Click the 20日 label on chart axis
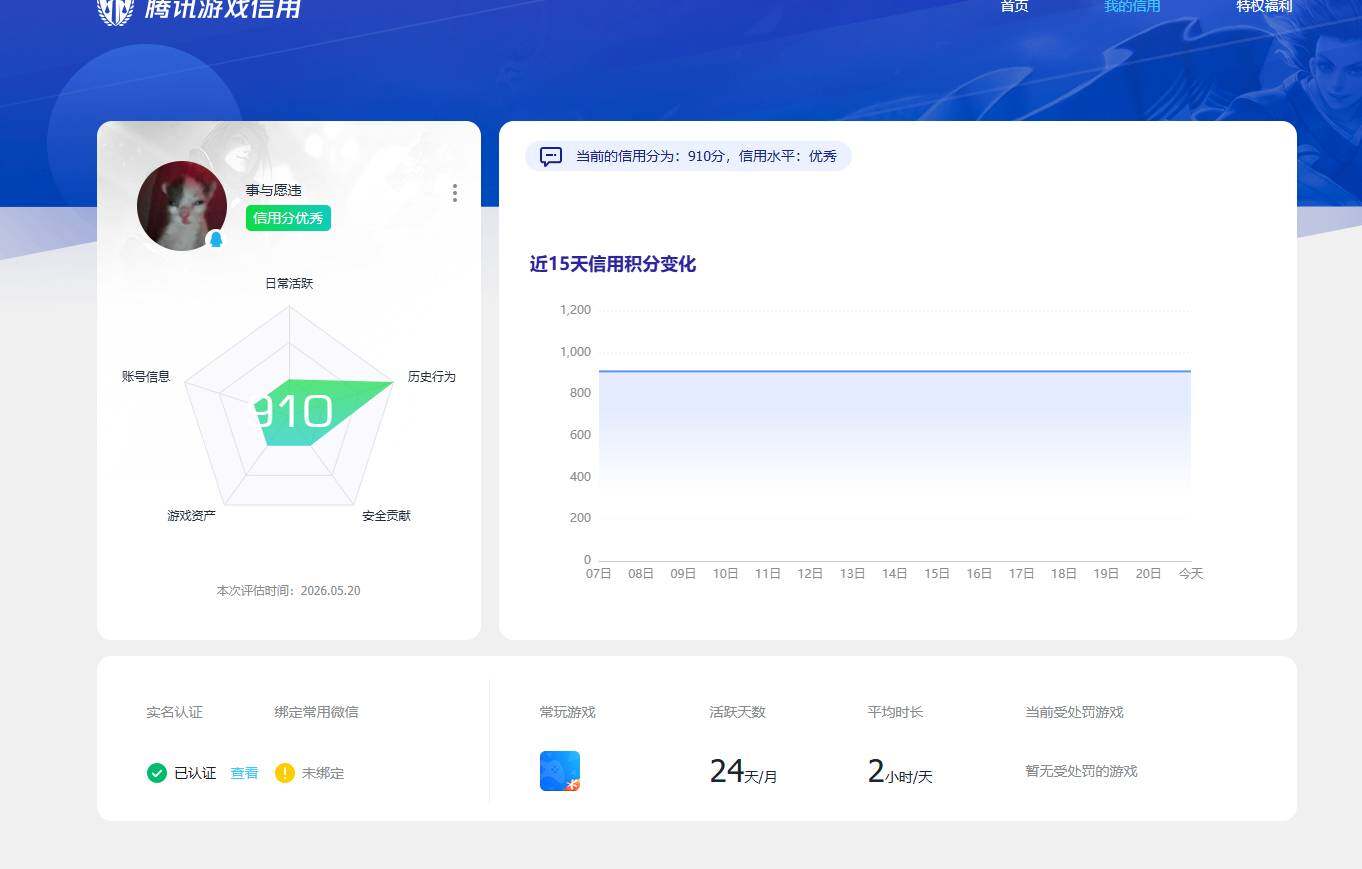 tap(1148, 574)
